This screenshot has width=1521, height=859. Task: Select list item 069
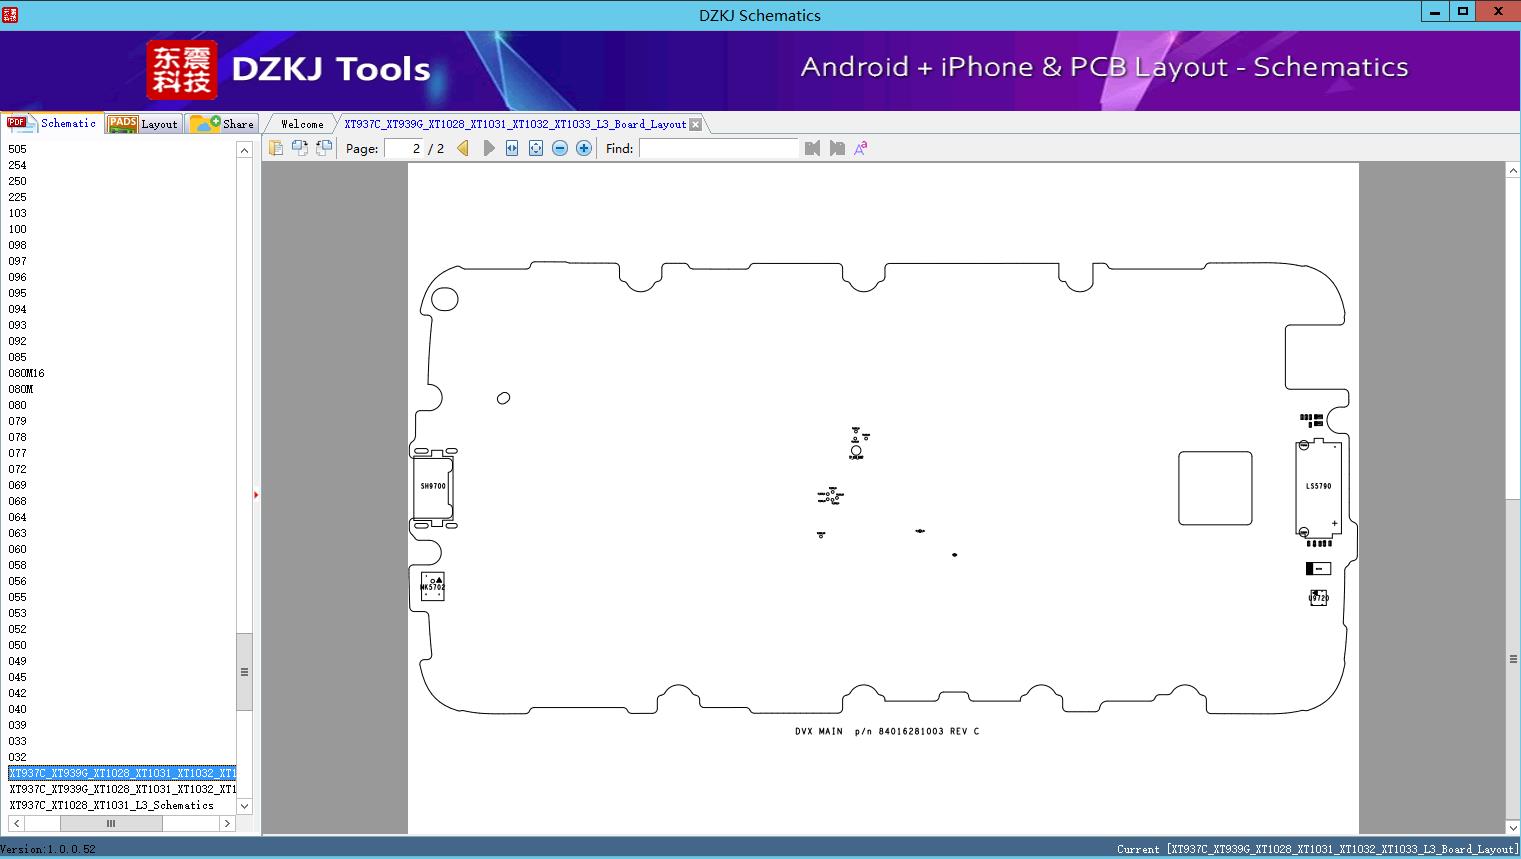point(18,485)
